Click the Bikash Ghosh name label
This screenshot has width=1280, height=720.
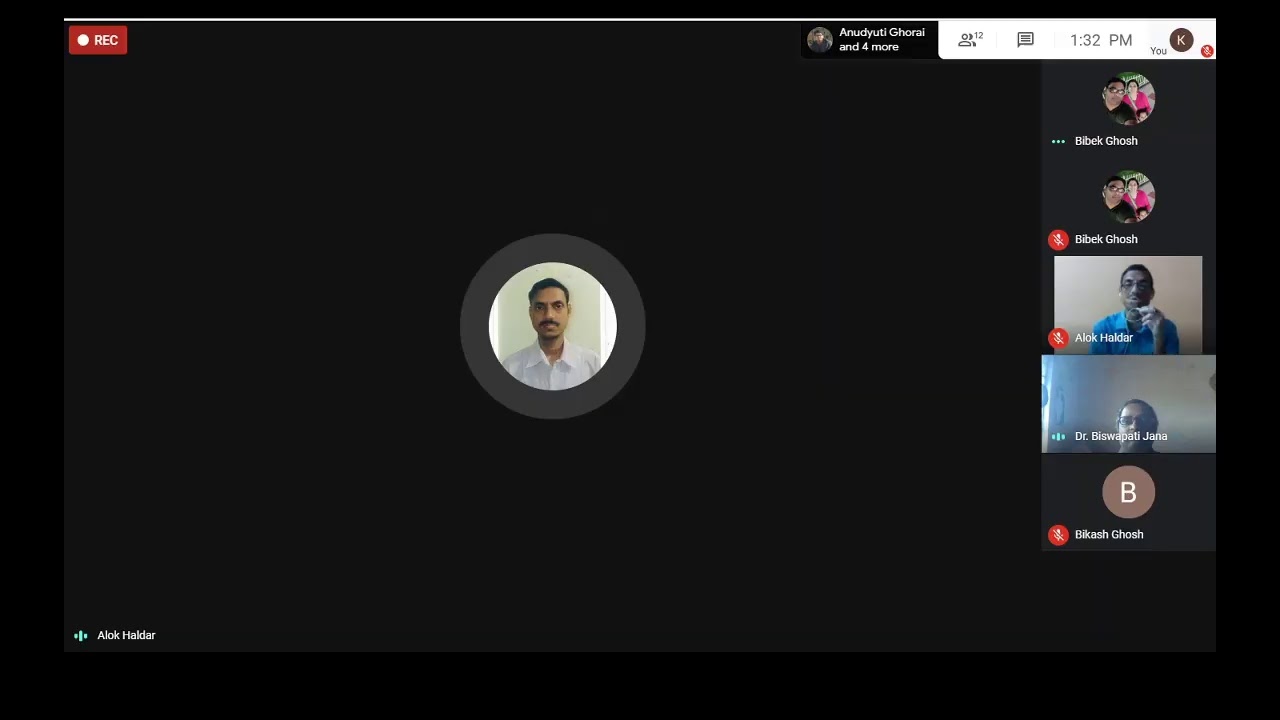click(1109, 535)
